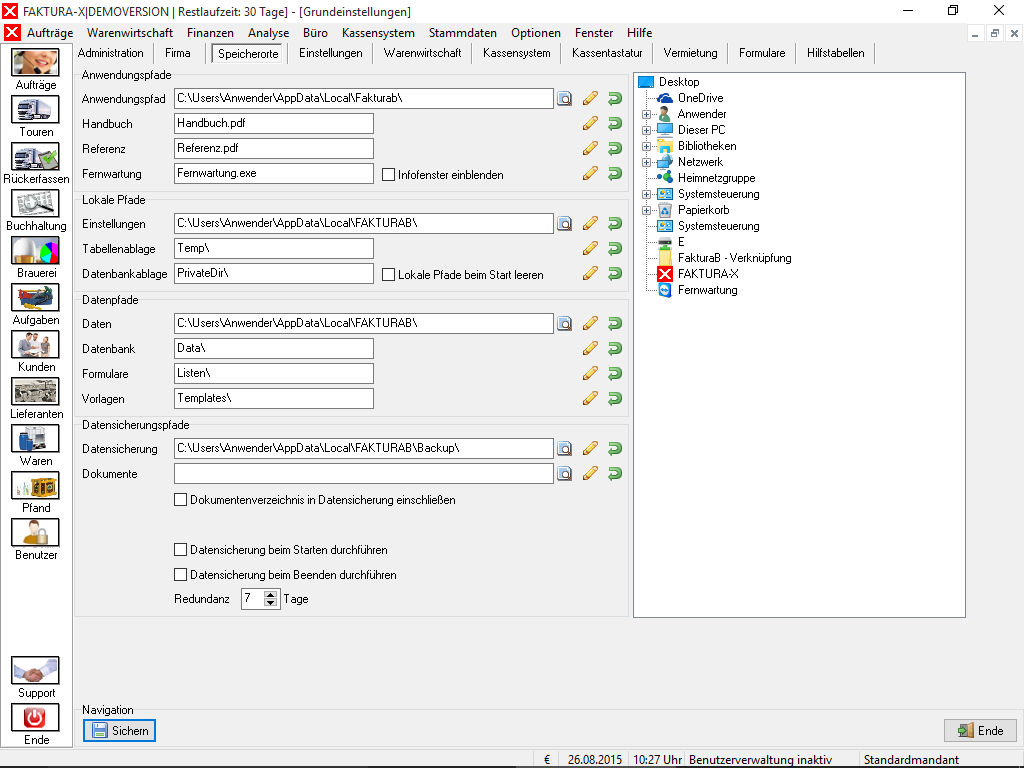Reset the Referenz path with green arrow
1024x768 pixels.
pos(615,148)
